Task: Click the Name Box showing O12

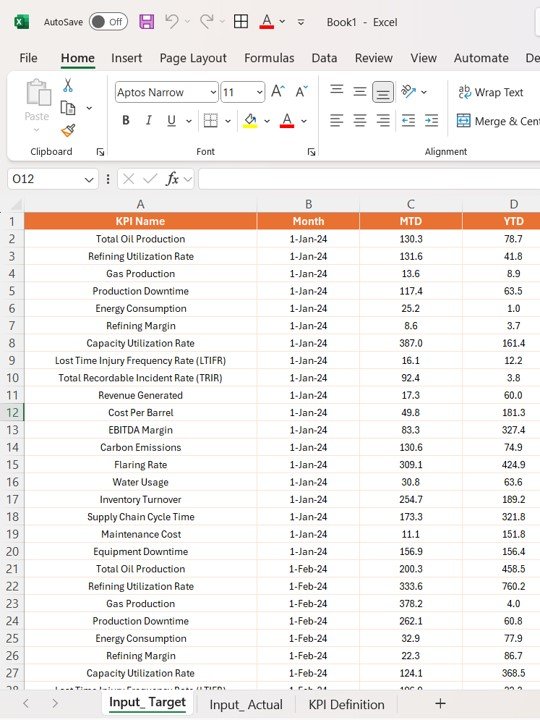Action: coord(44,179)
